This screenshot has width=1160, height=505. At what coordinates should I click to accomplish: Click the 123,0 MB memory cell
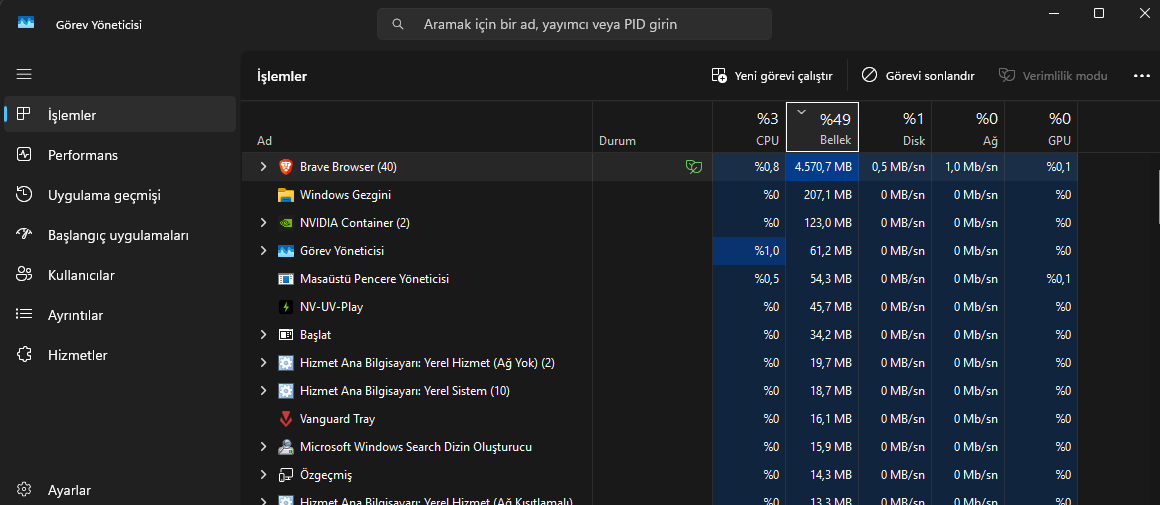pyautogui.click(x=822, y=223)
